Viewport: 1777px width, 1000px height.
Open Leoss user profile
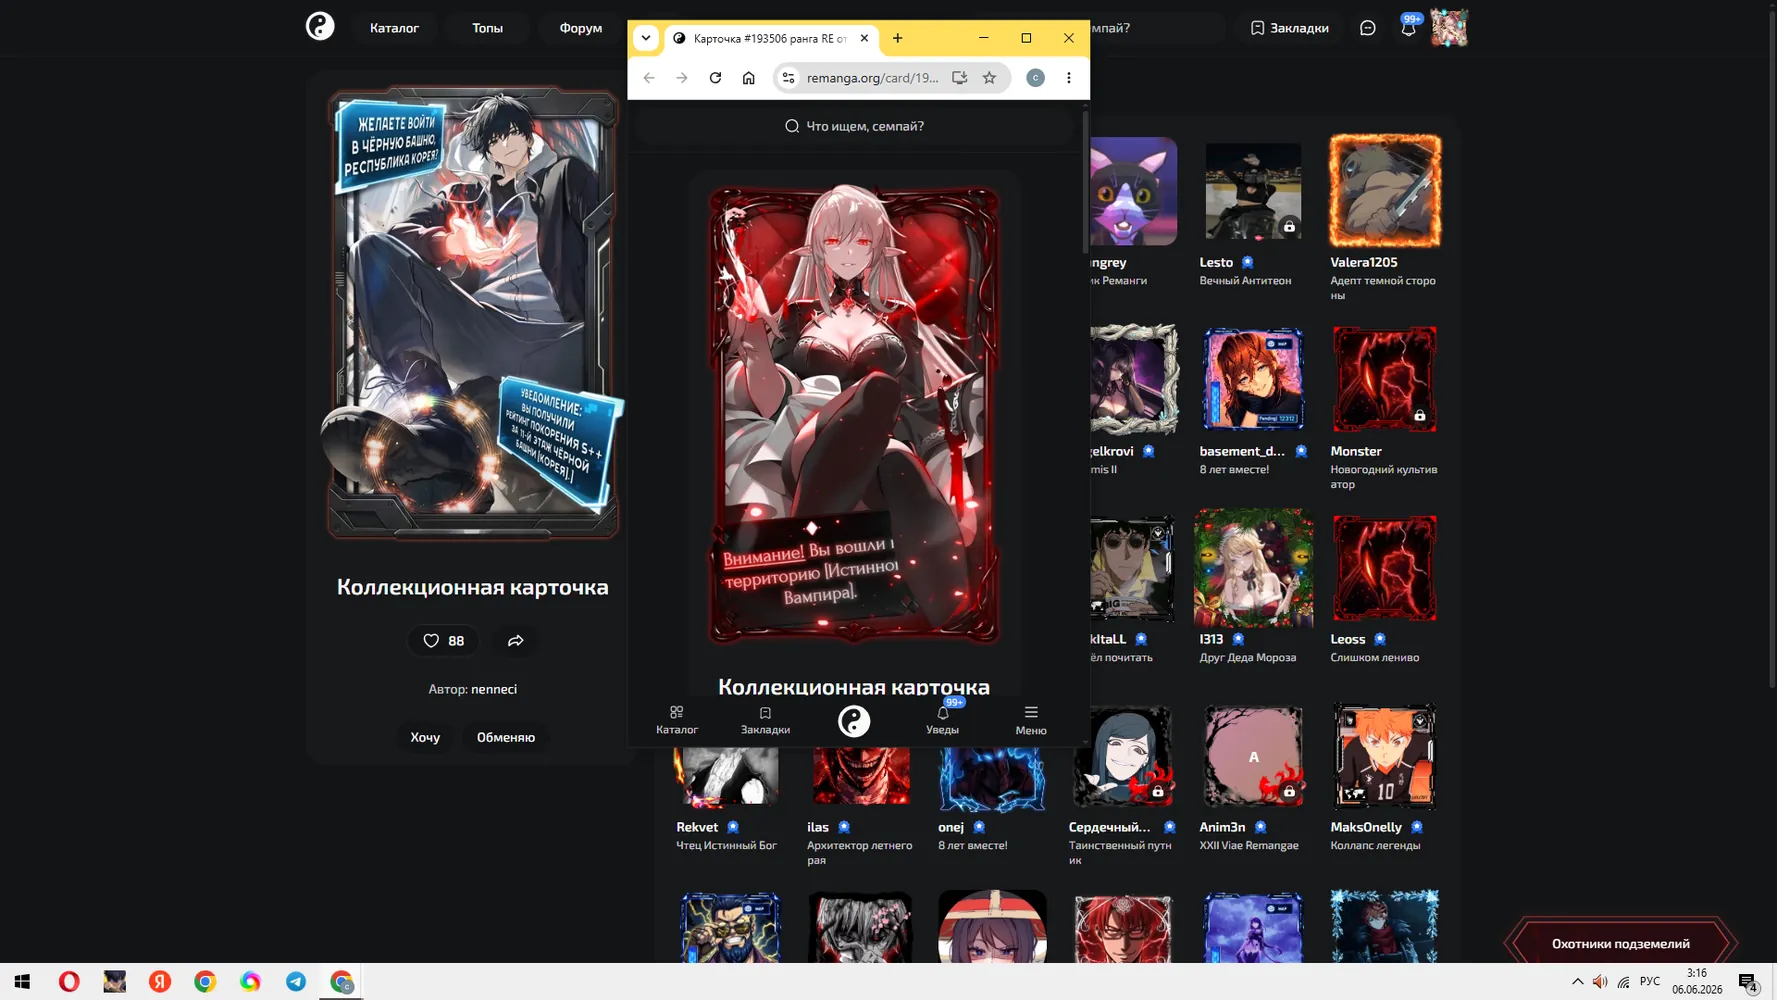pyautogui.click(x=1348, y=639)
